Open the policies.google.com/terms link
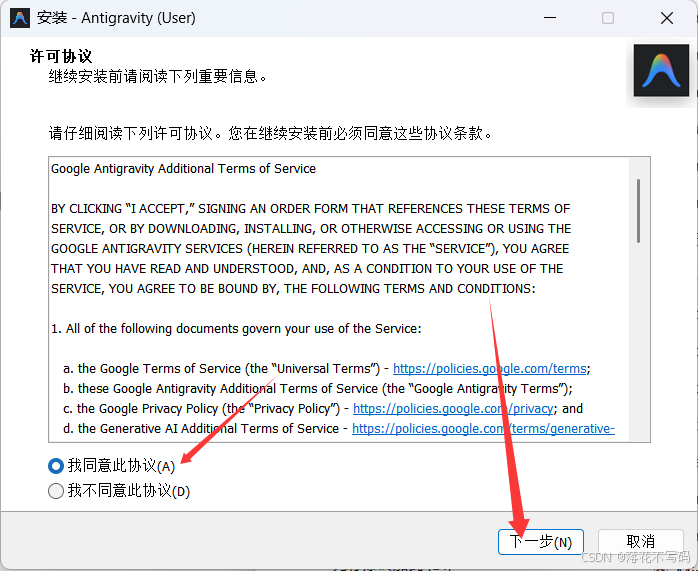 coord(489,369)
